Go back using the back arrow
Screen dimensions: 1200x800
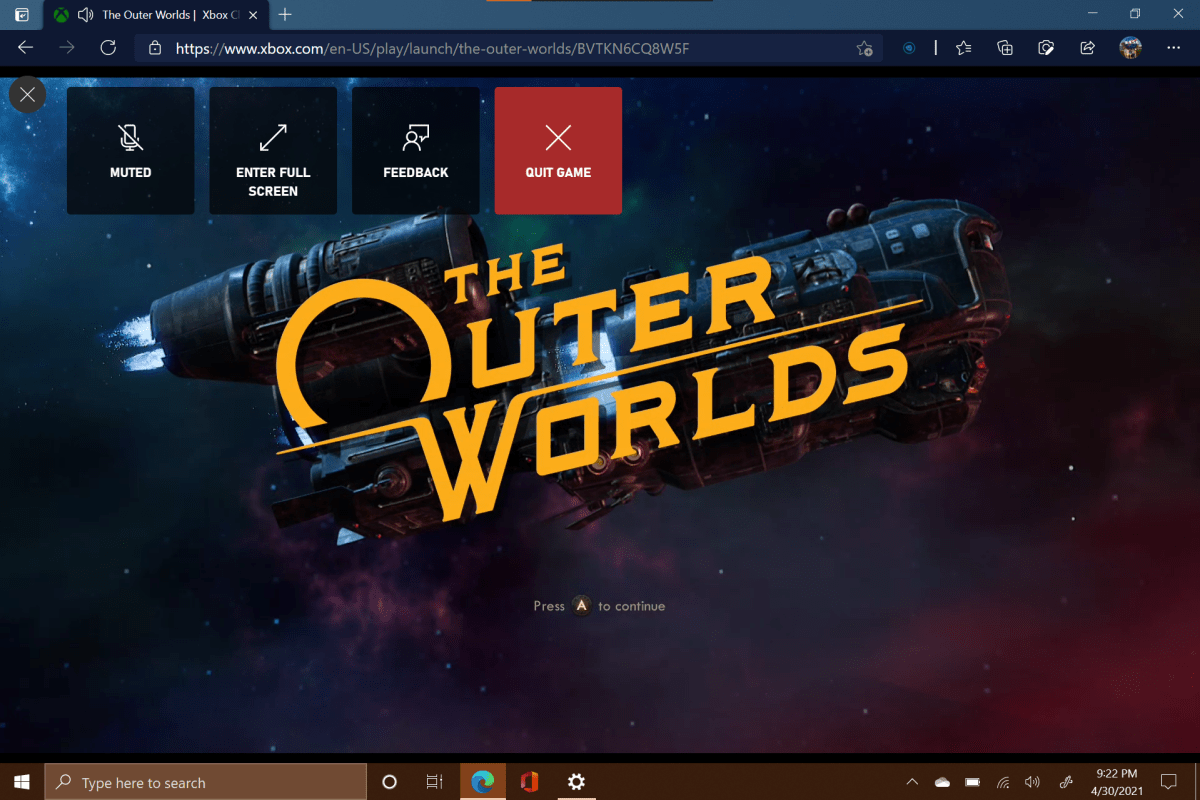coord(26,48)
